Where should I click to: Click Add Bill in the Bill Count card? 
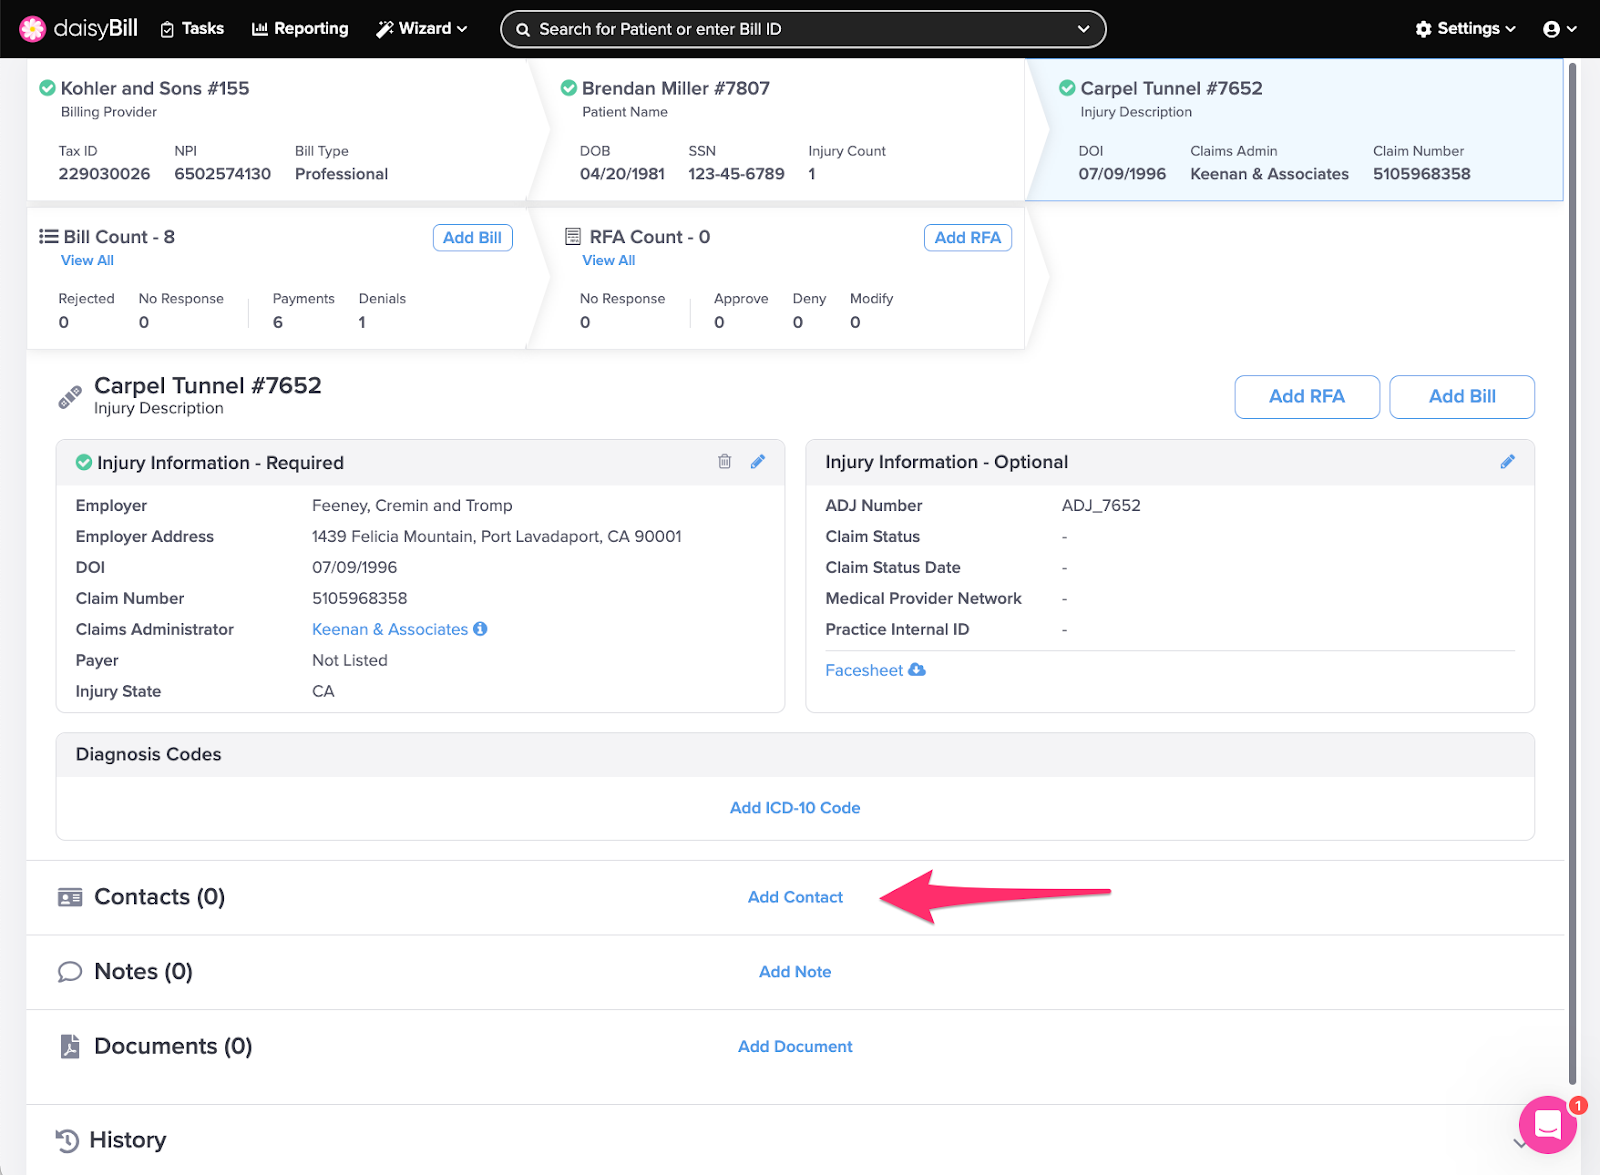coord(472,238)
